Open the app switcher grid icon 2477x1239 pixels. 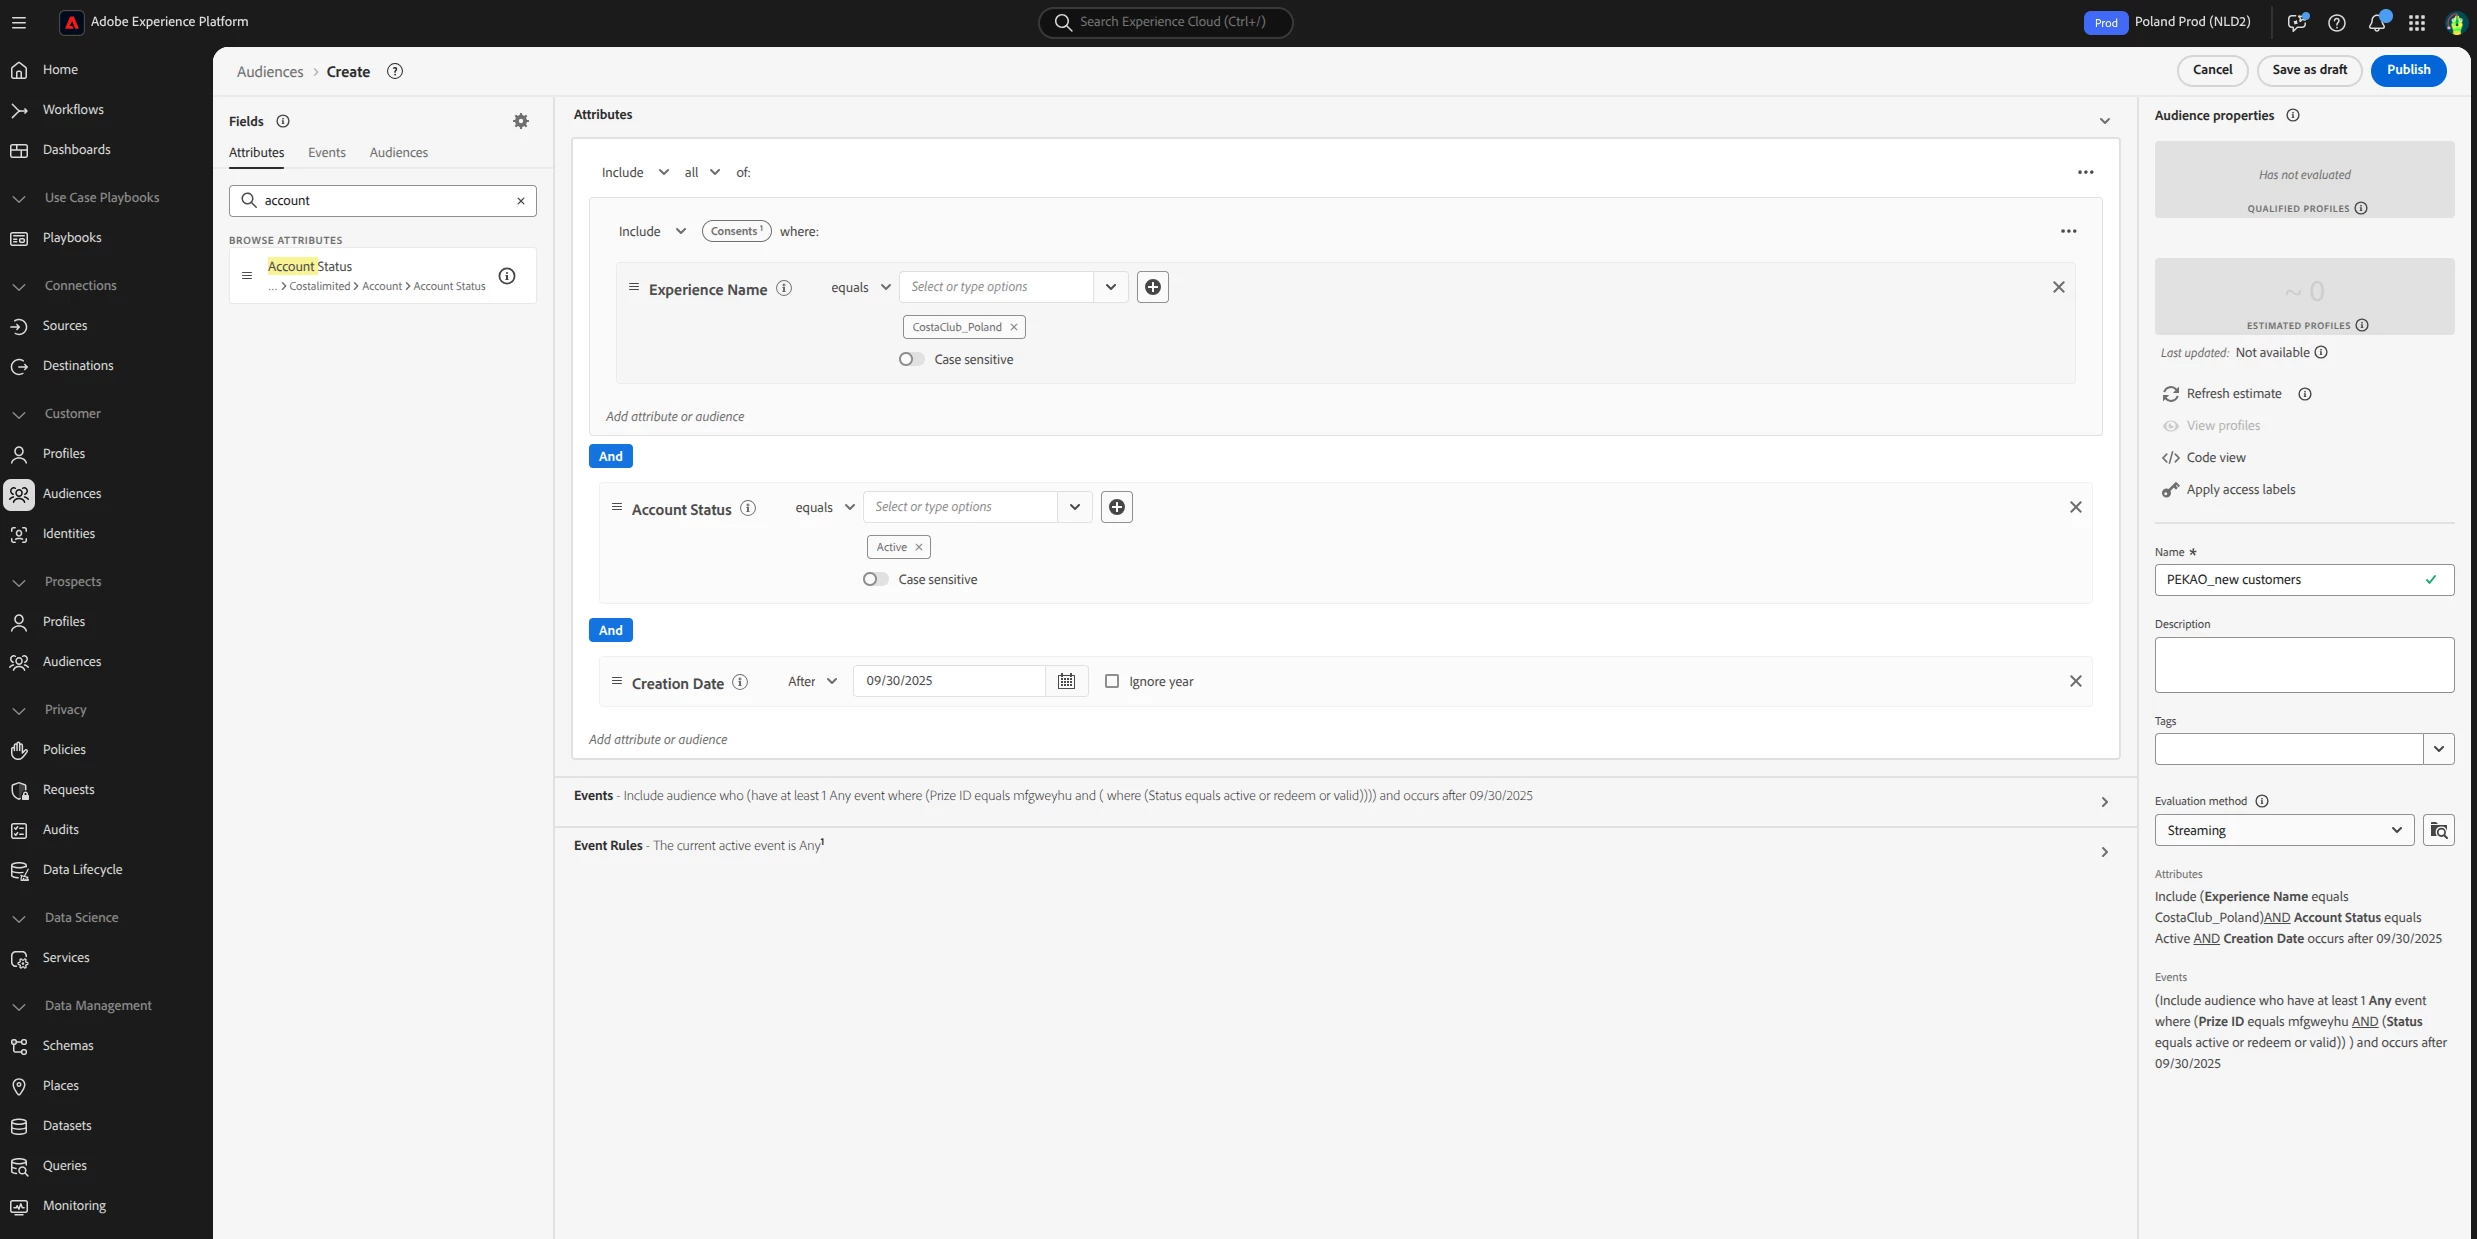pos(2417,22)
